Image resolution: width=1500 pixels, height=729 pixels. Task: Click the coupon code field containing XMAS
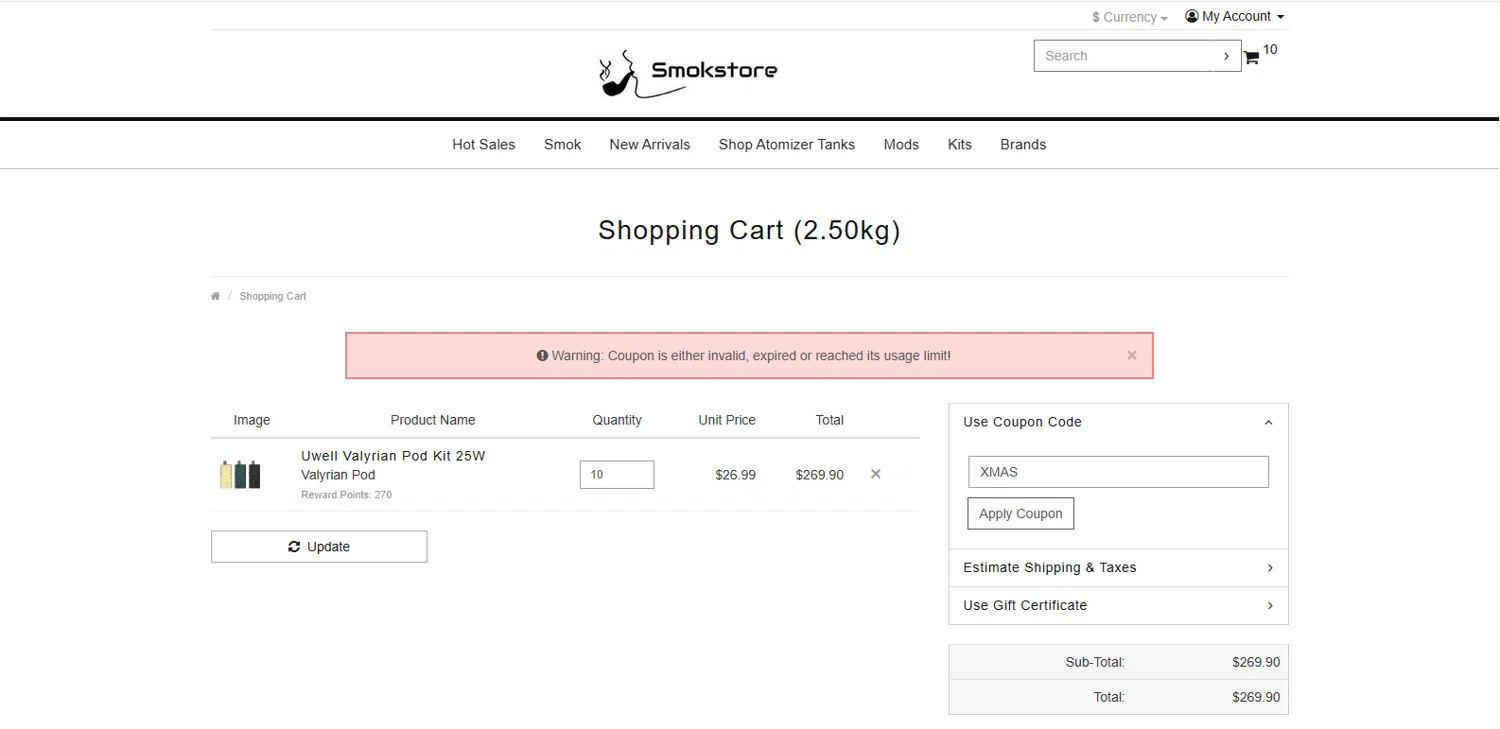(1118, 472)
